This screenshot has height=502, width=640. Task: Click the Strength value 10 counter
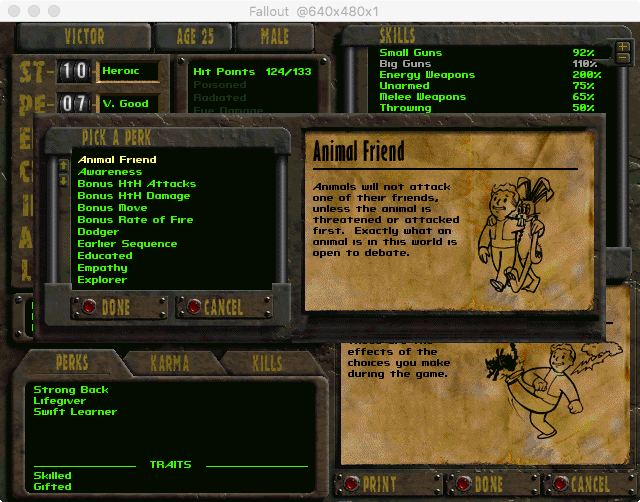(73, 71)
